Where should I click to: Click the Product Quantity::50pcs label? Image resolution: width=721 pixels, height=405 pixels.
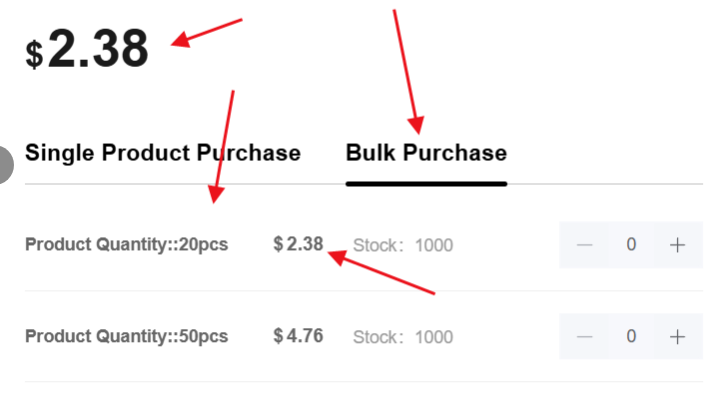(126, 336)
